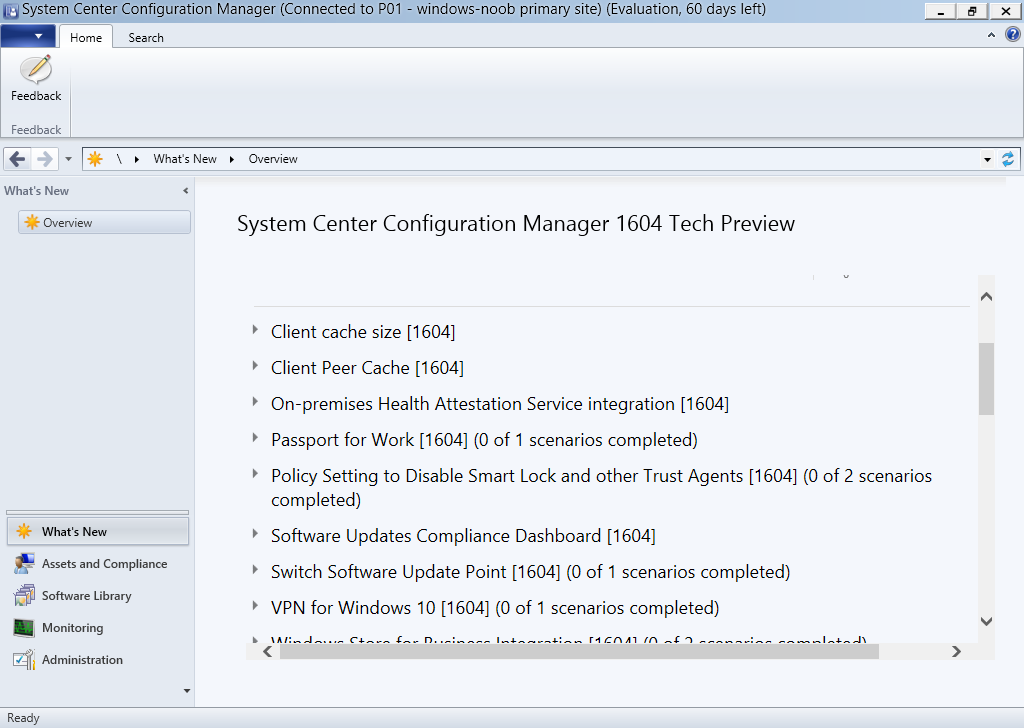Open the Assets and Compliance workspace
The width and height of the screenshot is (1024, 728).
pyautogui.click(x=98, y=563)
